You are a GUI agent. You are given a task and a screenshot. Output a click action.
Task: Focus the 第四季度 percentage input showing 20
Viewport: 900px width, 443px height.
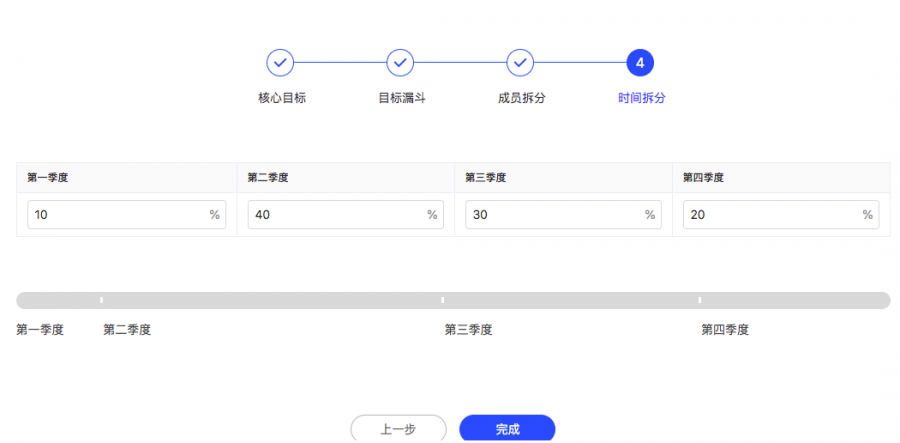click(x=781, y=215)
